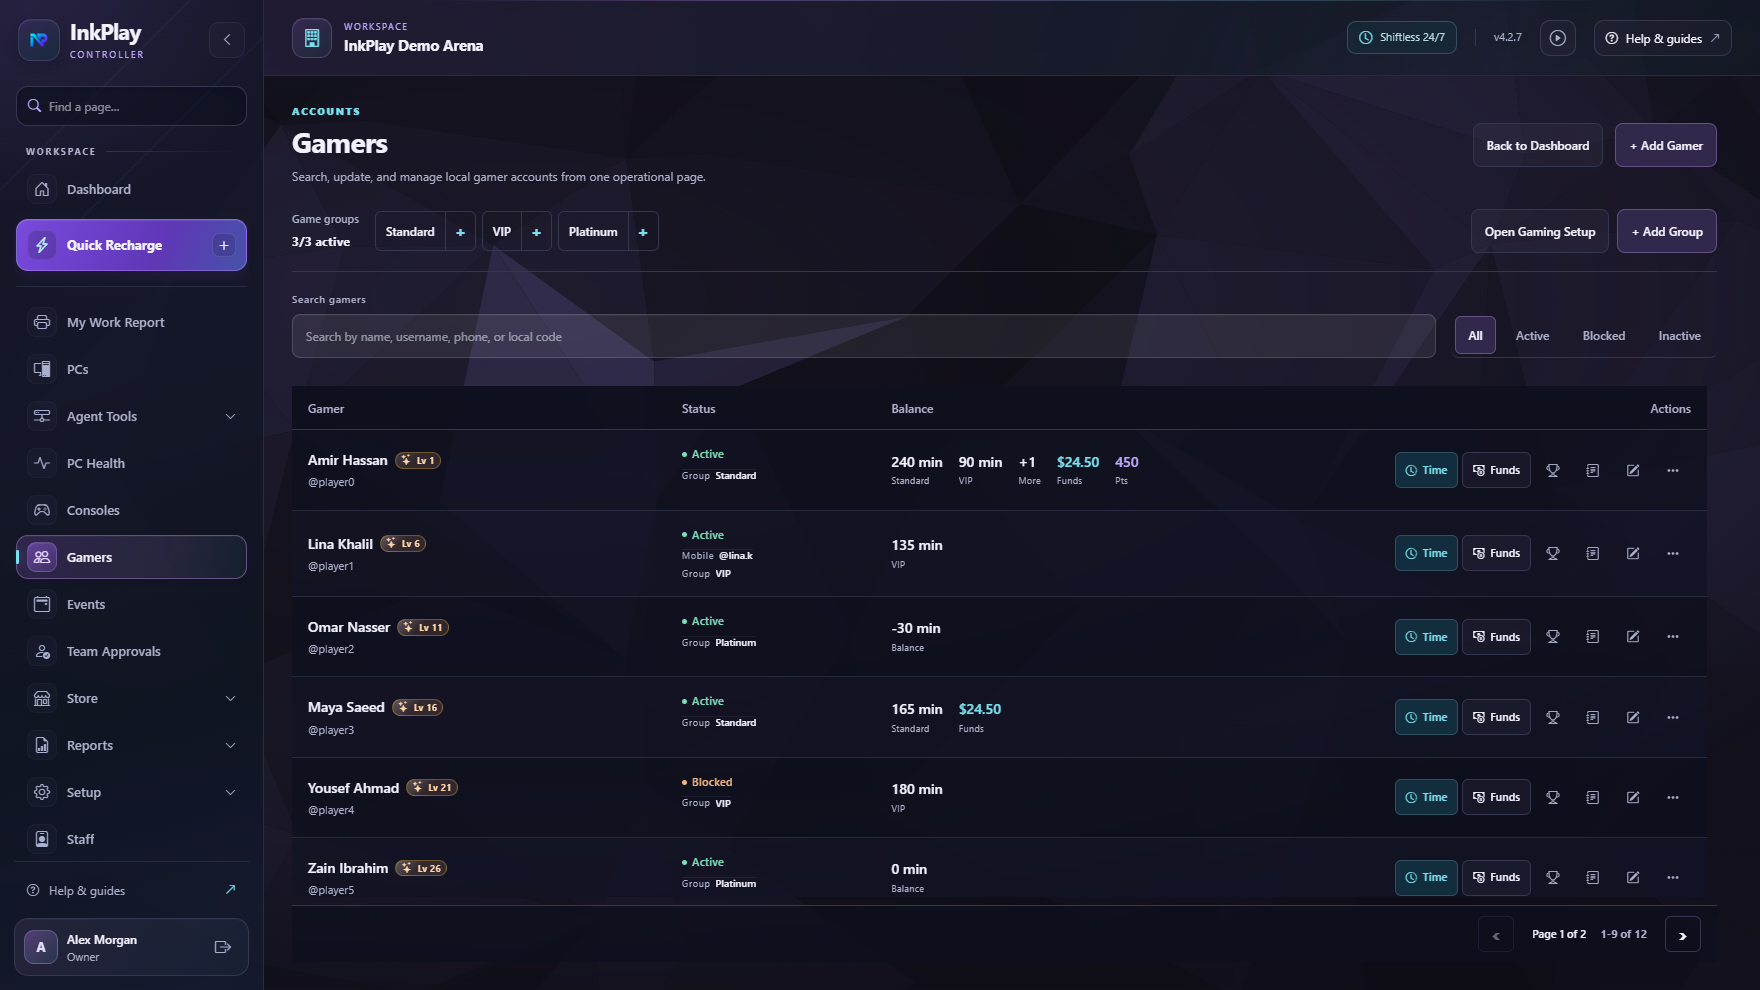This screenshot has height=990, width=1760.
Task: Click the Add Group button
Action: [1667, 231]
